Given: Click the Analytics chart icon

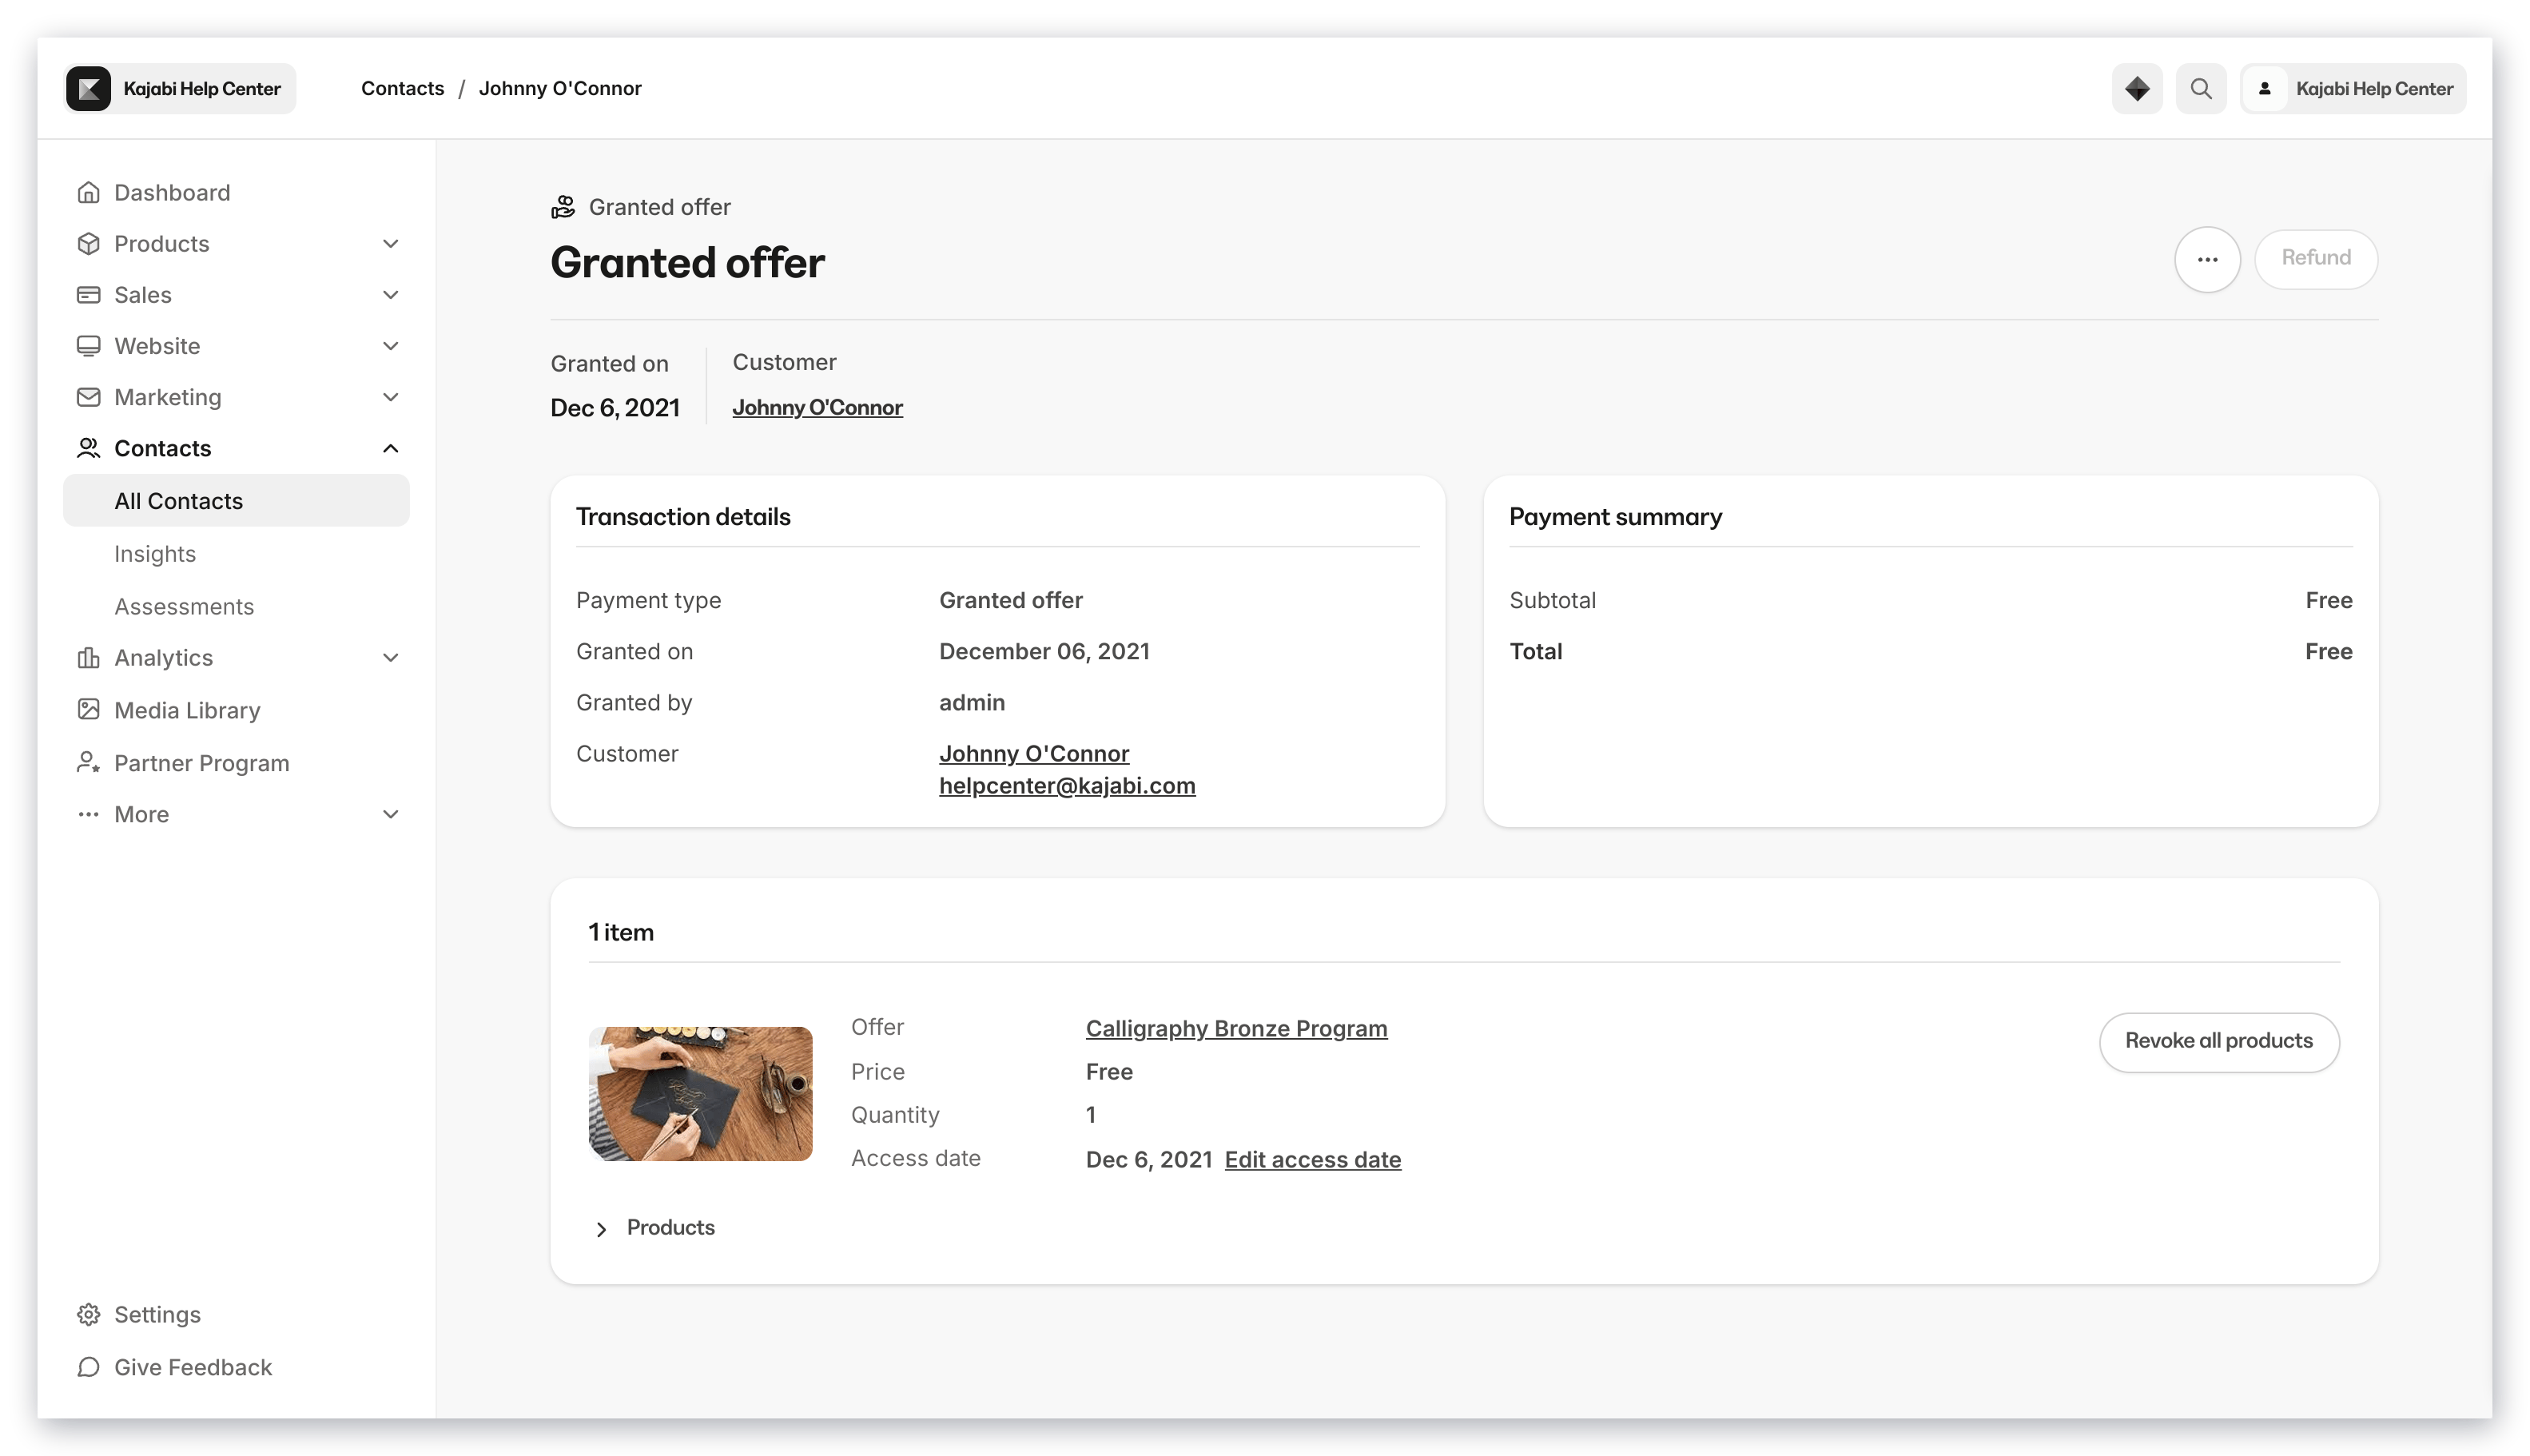Looking at the screenshot, I should tap(88, 657).
